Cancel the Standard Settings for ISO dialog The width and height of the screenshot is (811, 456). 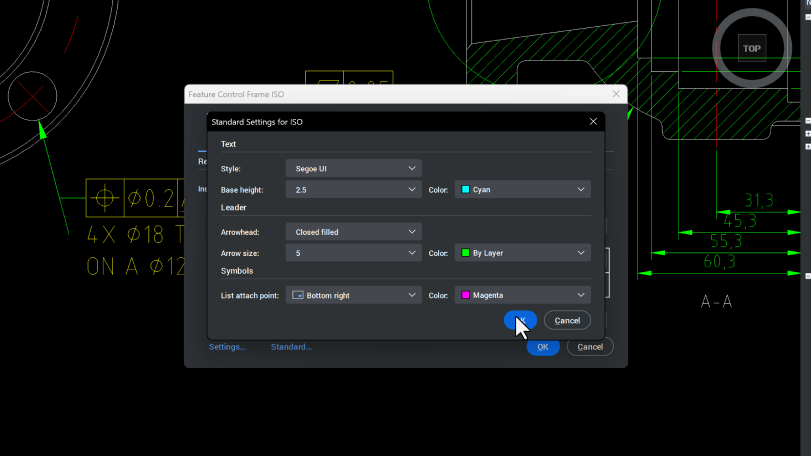pyautogui.click(x=567, y=321)
